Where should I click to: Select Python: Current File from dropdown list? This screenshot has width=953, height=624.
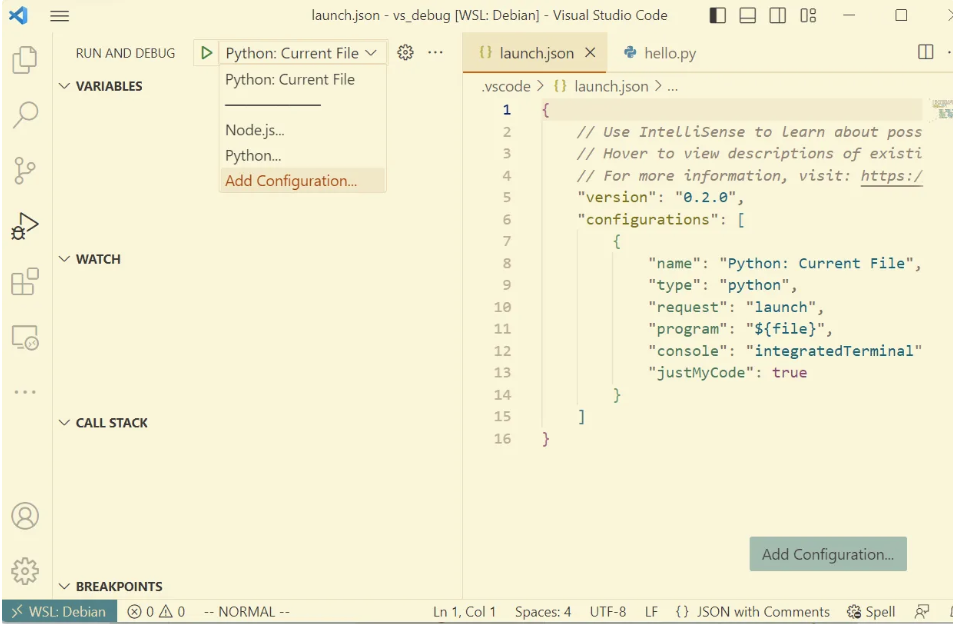[x=302, y=80]
